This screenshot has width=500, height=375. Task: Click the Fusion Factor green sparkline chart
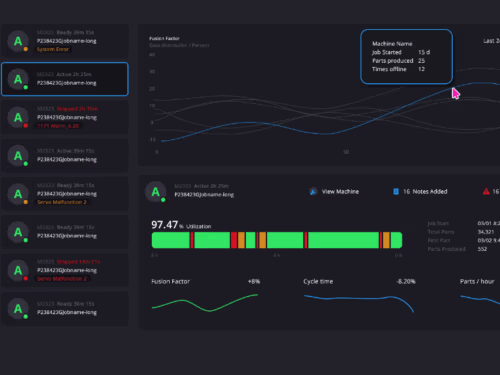click(x=205, y=303)
